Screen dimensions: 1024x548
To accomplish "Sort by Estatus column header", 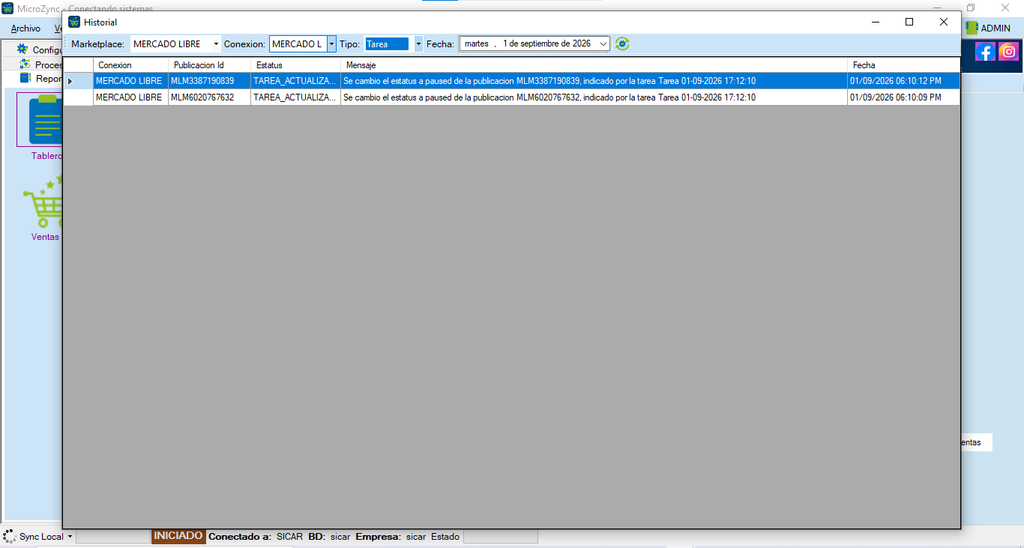I will pyautogui.click(x=295, y=65).
